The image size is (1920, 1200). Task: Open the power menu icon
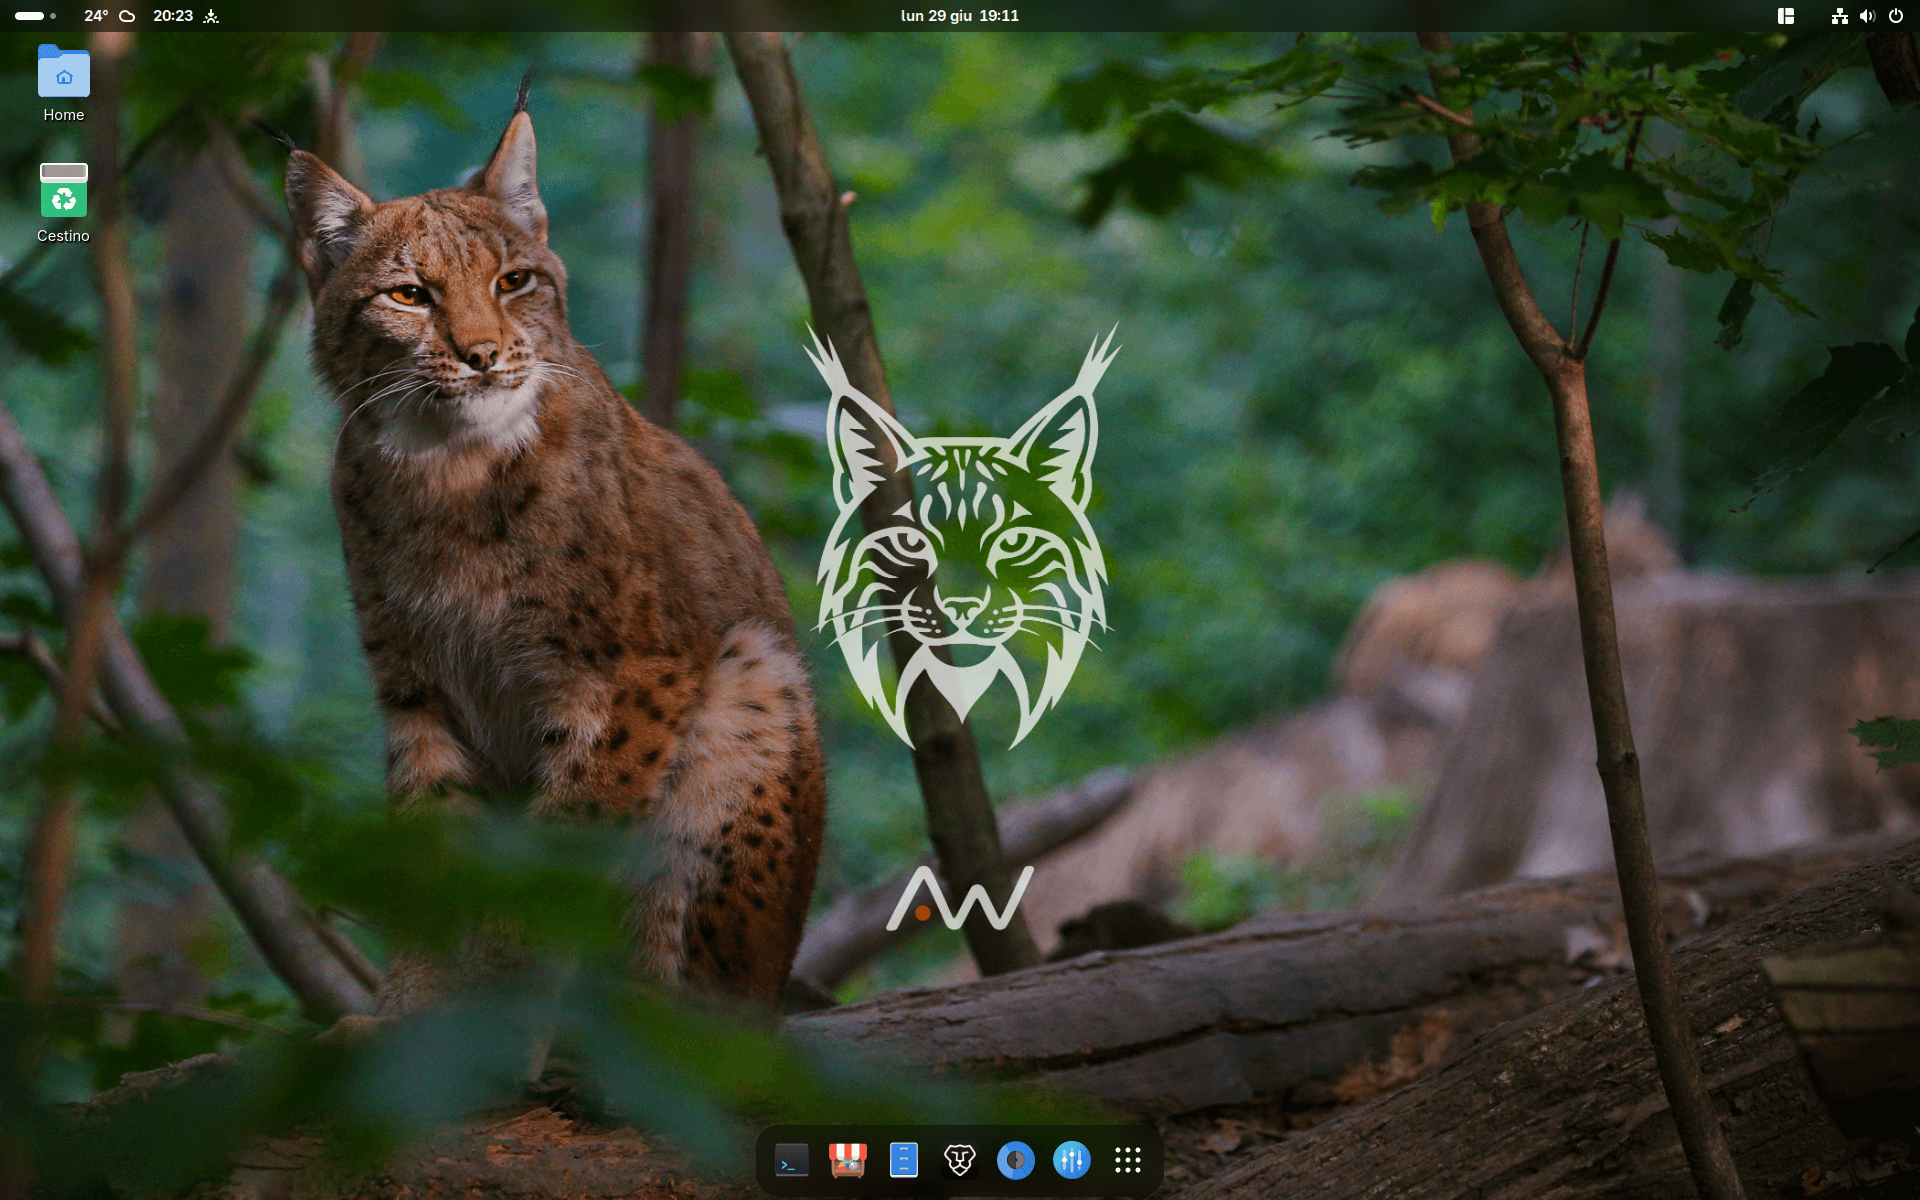(x=1895, y=16)
